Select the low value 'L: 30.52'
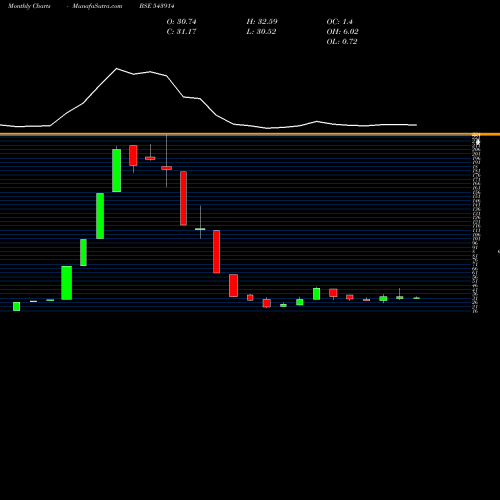The width and height of the screenshot is (500, 500). tap(261, 32)
